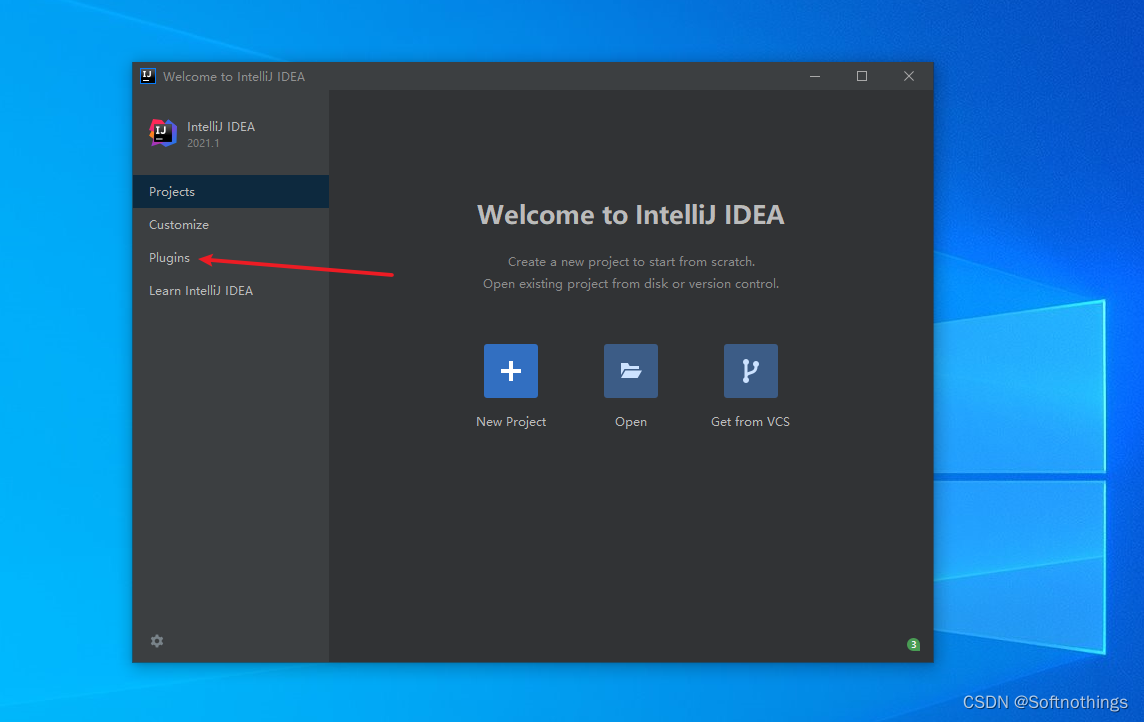Click the New Project plus icon

point(511,370)
